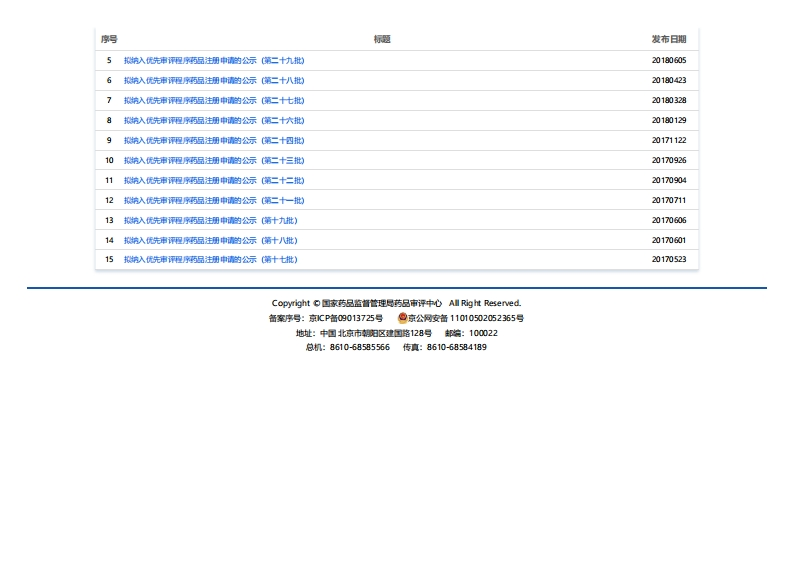The image size is (793, 561).
Task: Open the 第十八批 announcement link
Action: click(210, 241)
